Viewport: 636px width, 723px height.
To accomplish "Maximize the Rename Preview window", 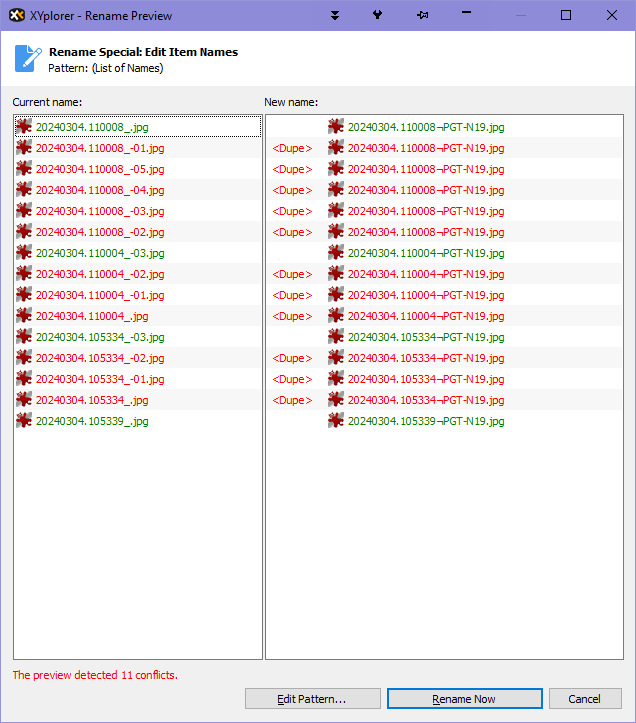I will tap(566, 15).
